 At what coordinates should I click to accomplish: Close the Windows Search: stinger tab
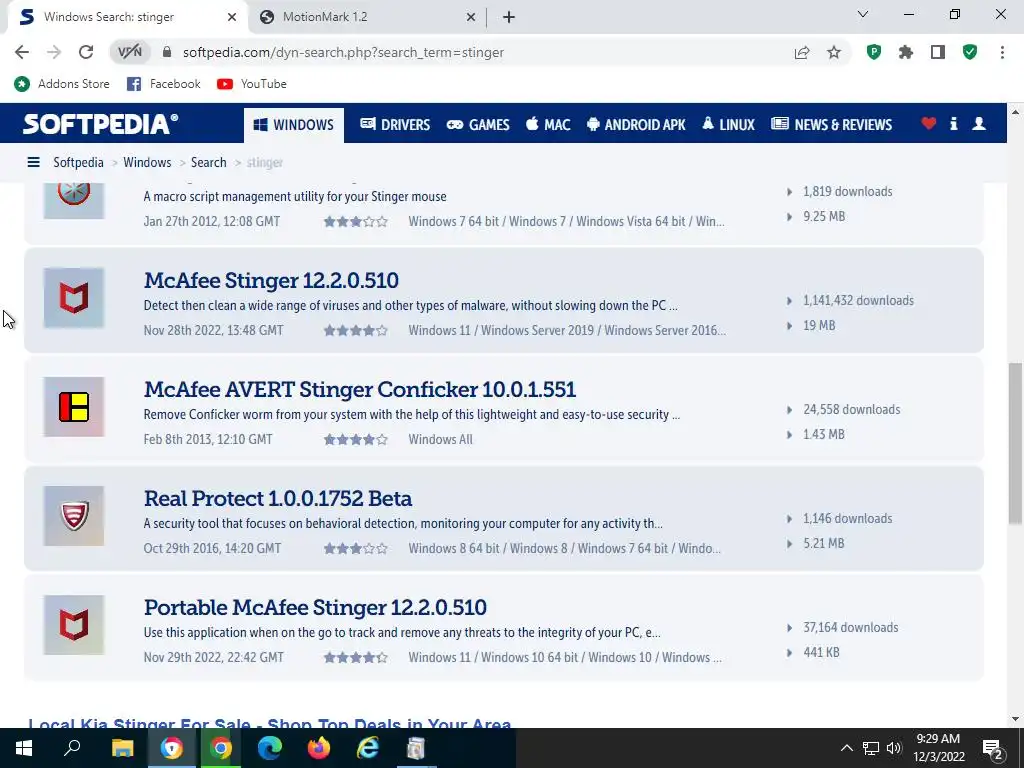(232, 17)
